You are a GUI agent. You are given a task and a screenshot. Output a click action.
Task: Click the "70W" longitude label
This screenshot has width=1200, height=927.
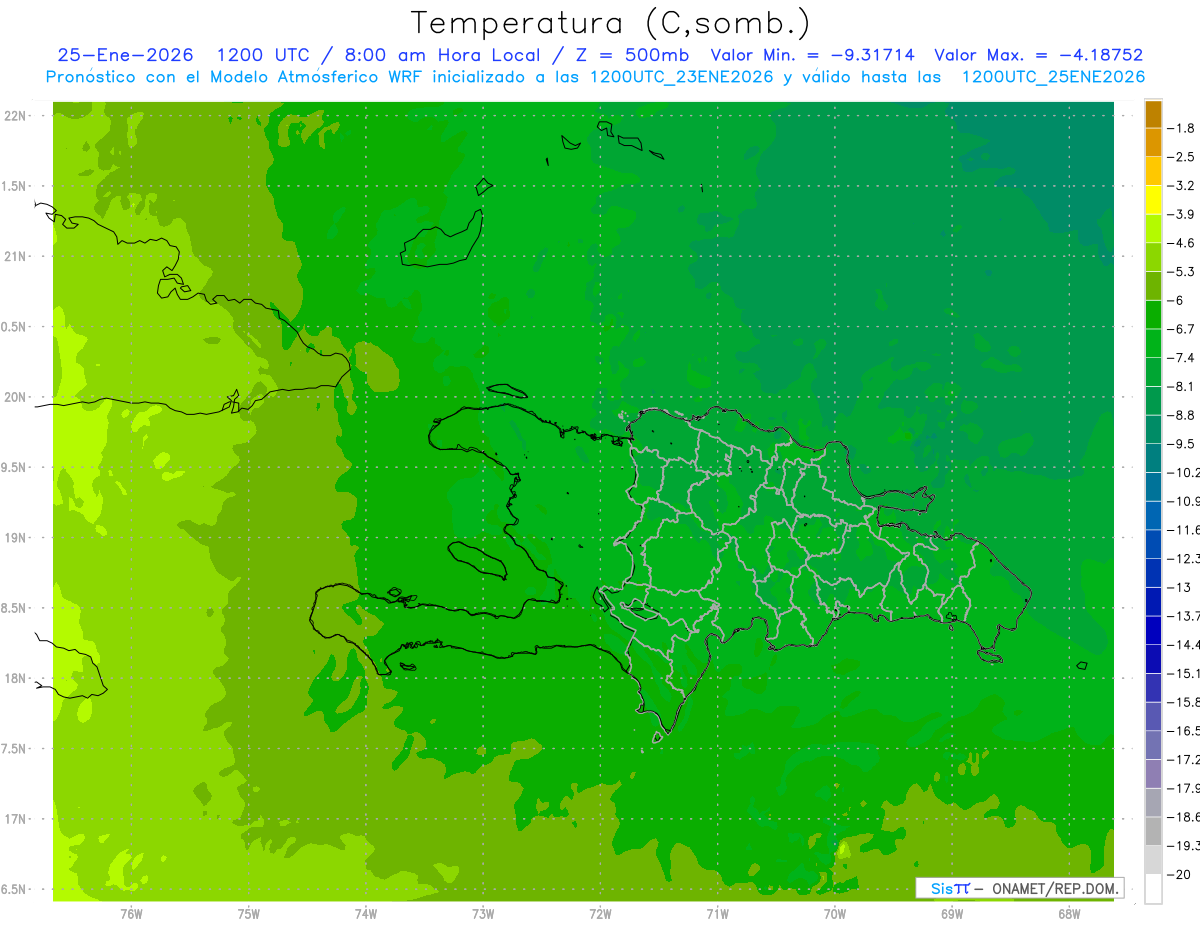point(835,914)
